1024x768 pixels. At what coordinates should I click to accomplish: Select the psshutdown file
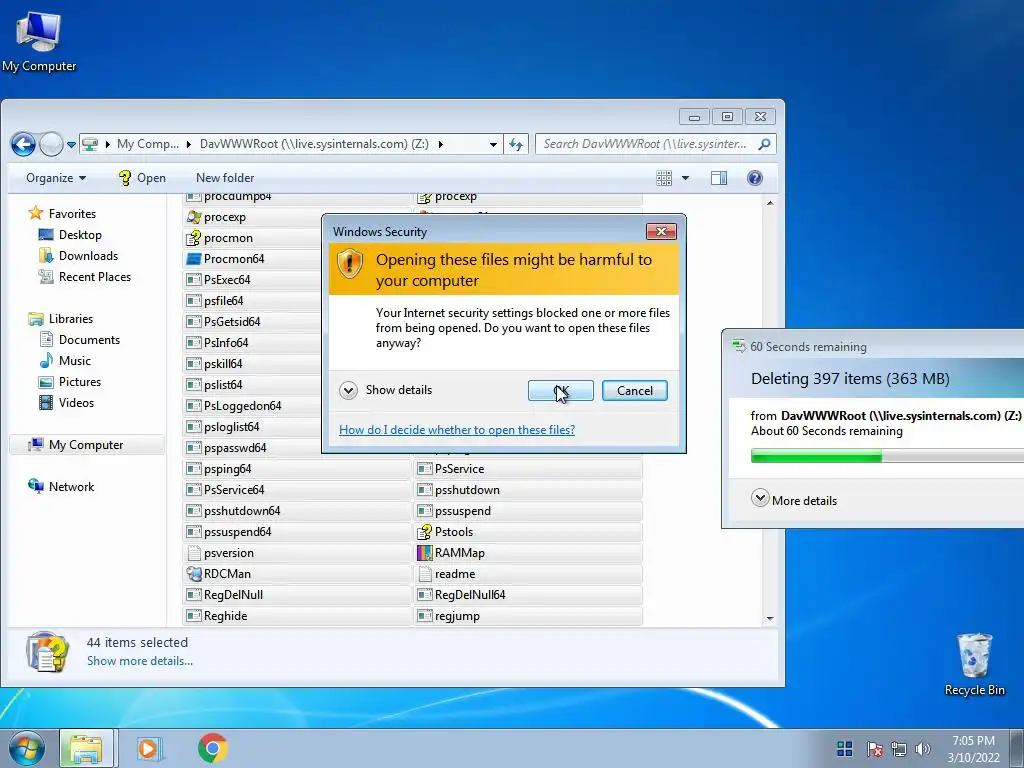pos(528,490)
